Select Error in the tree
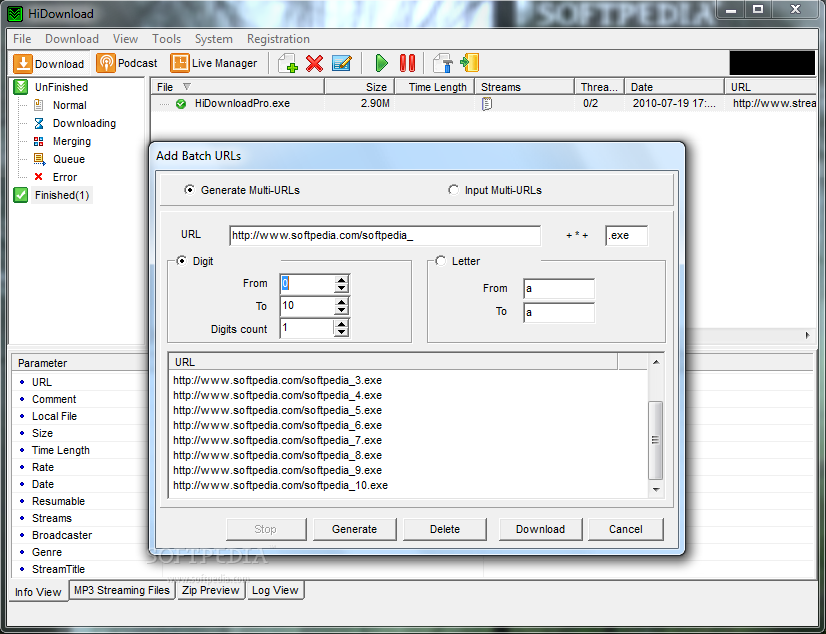 click(x=65, y=177)
